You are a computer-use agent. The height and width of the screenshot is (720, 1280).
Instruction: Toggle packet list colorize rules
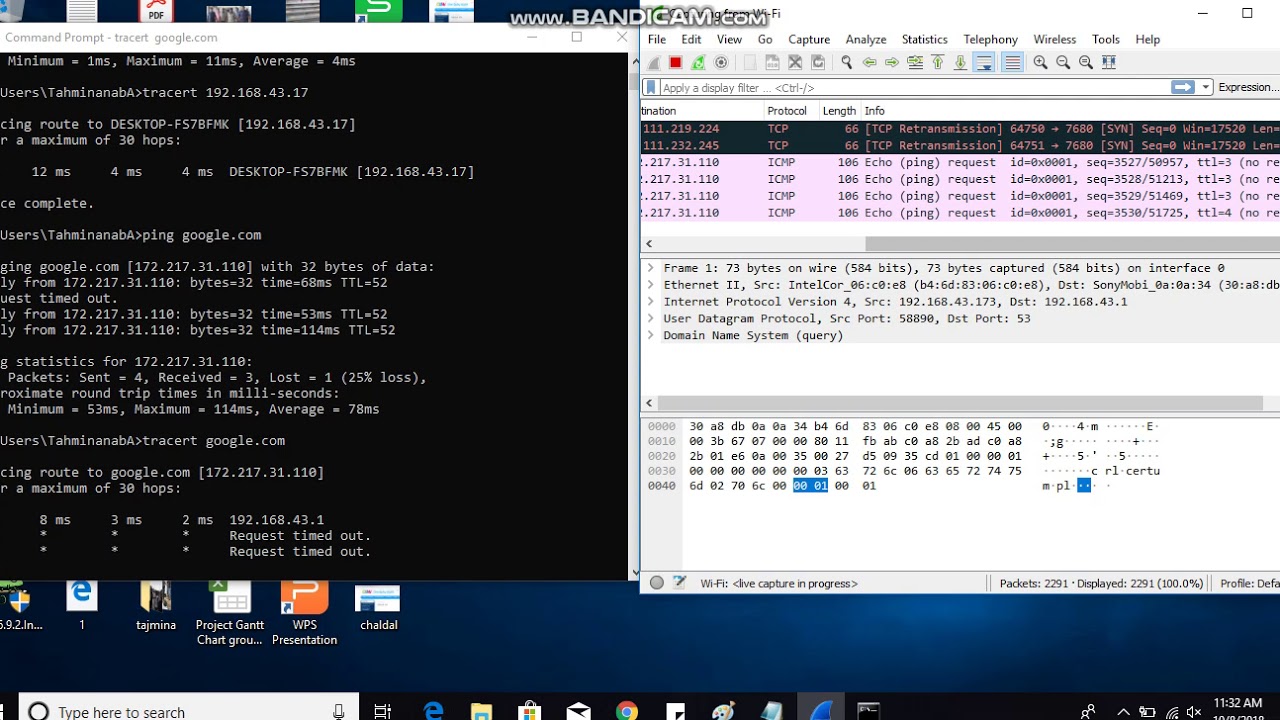[x=1012, y=62]
